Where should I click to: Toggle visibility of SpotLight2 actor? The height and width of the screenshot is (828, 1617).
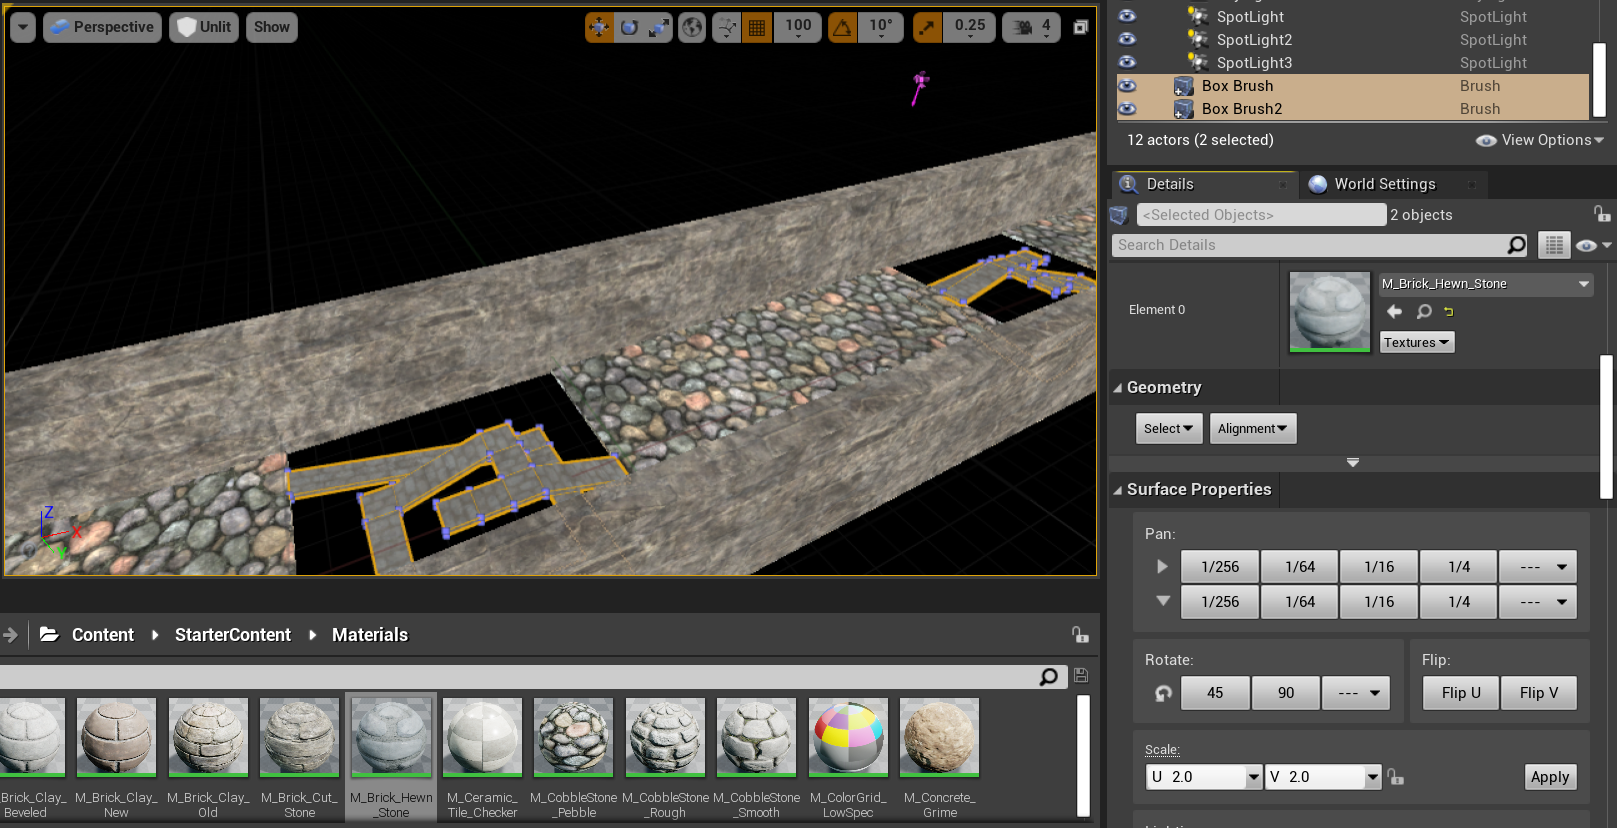click(1127, 39)
